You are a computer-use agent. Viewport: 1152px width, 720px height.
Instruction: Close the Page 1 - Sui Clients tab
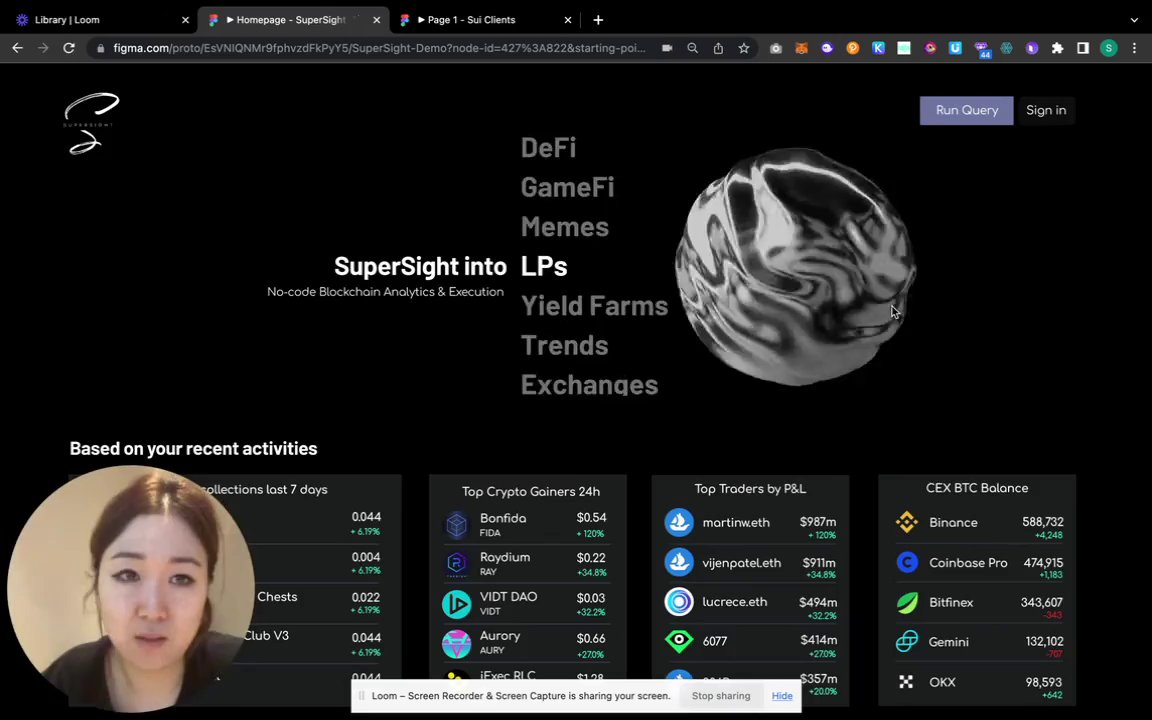tap(567, 20)
